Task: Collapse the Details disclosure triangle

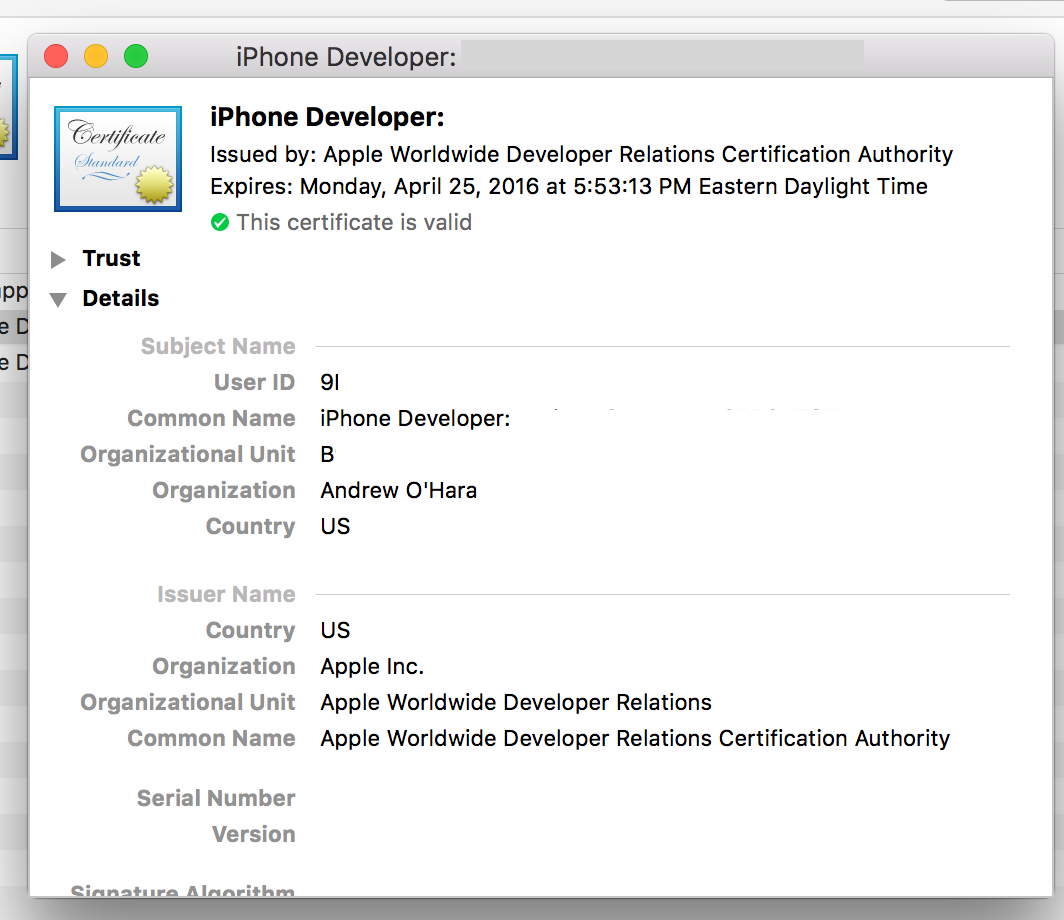Action: (x=58, y=299)
